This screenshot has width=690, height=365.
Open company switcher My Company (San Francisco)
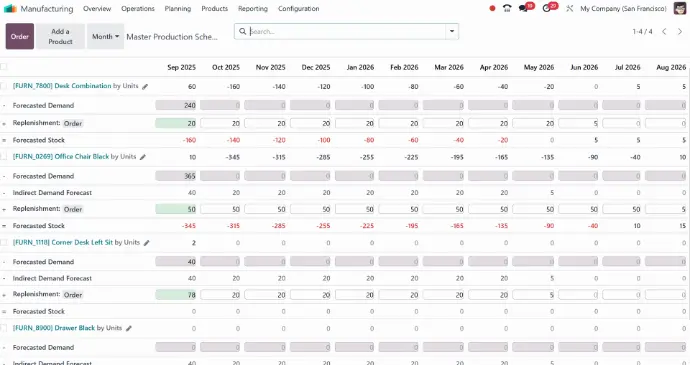[623, 8]
